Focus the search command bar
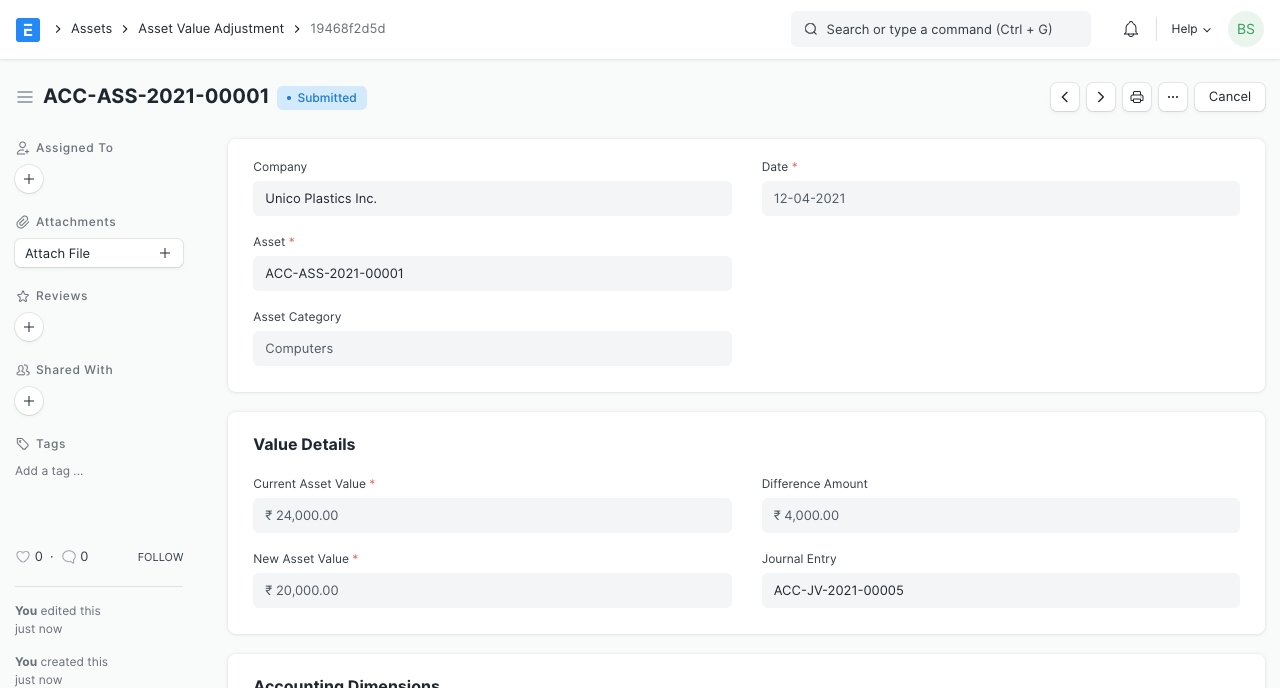Image resolution: width=1280 pixels, height=688 pixels. pos(940,29)
